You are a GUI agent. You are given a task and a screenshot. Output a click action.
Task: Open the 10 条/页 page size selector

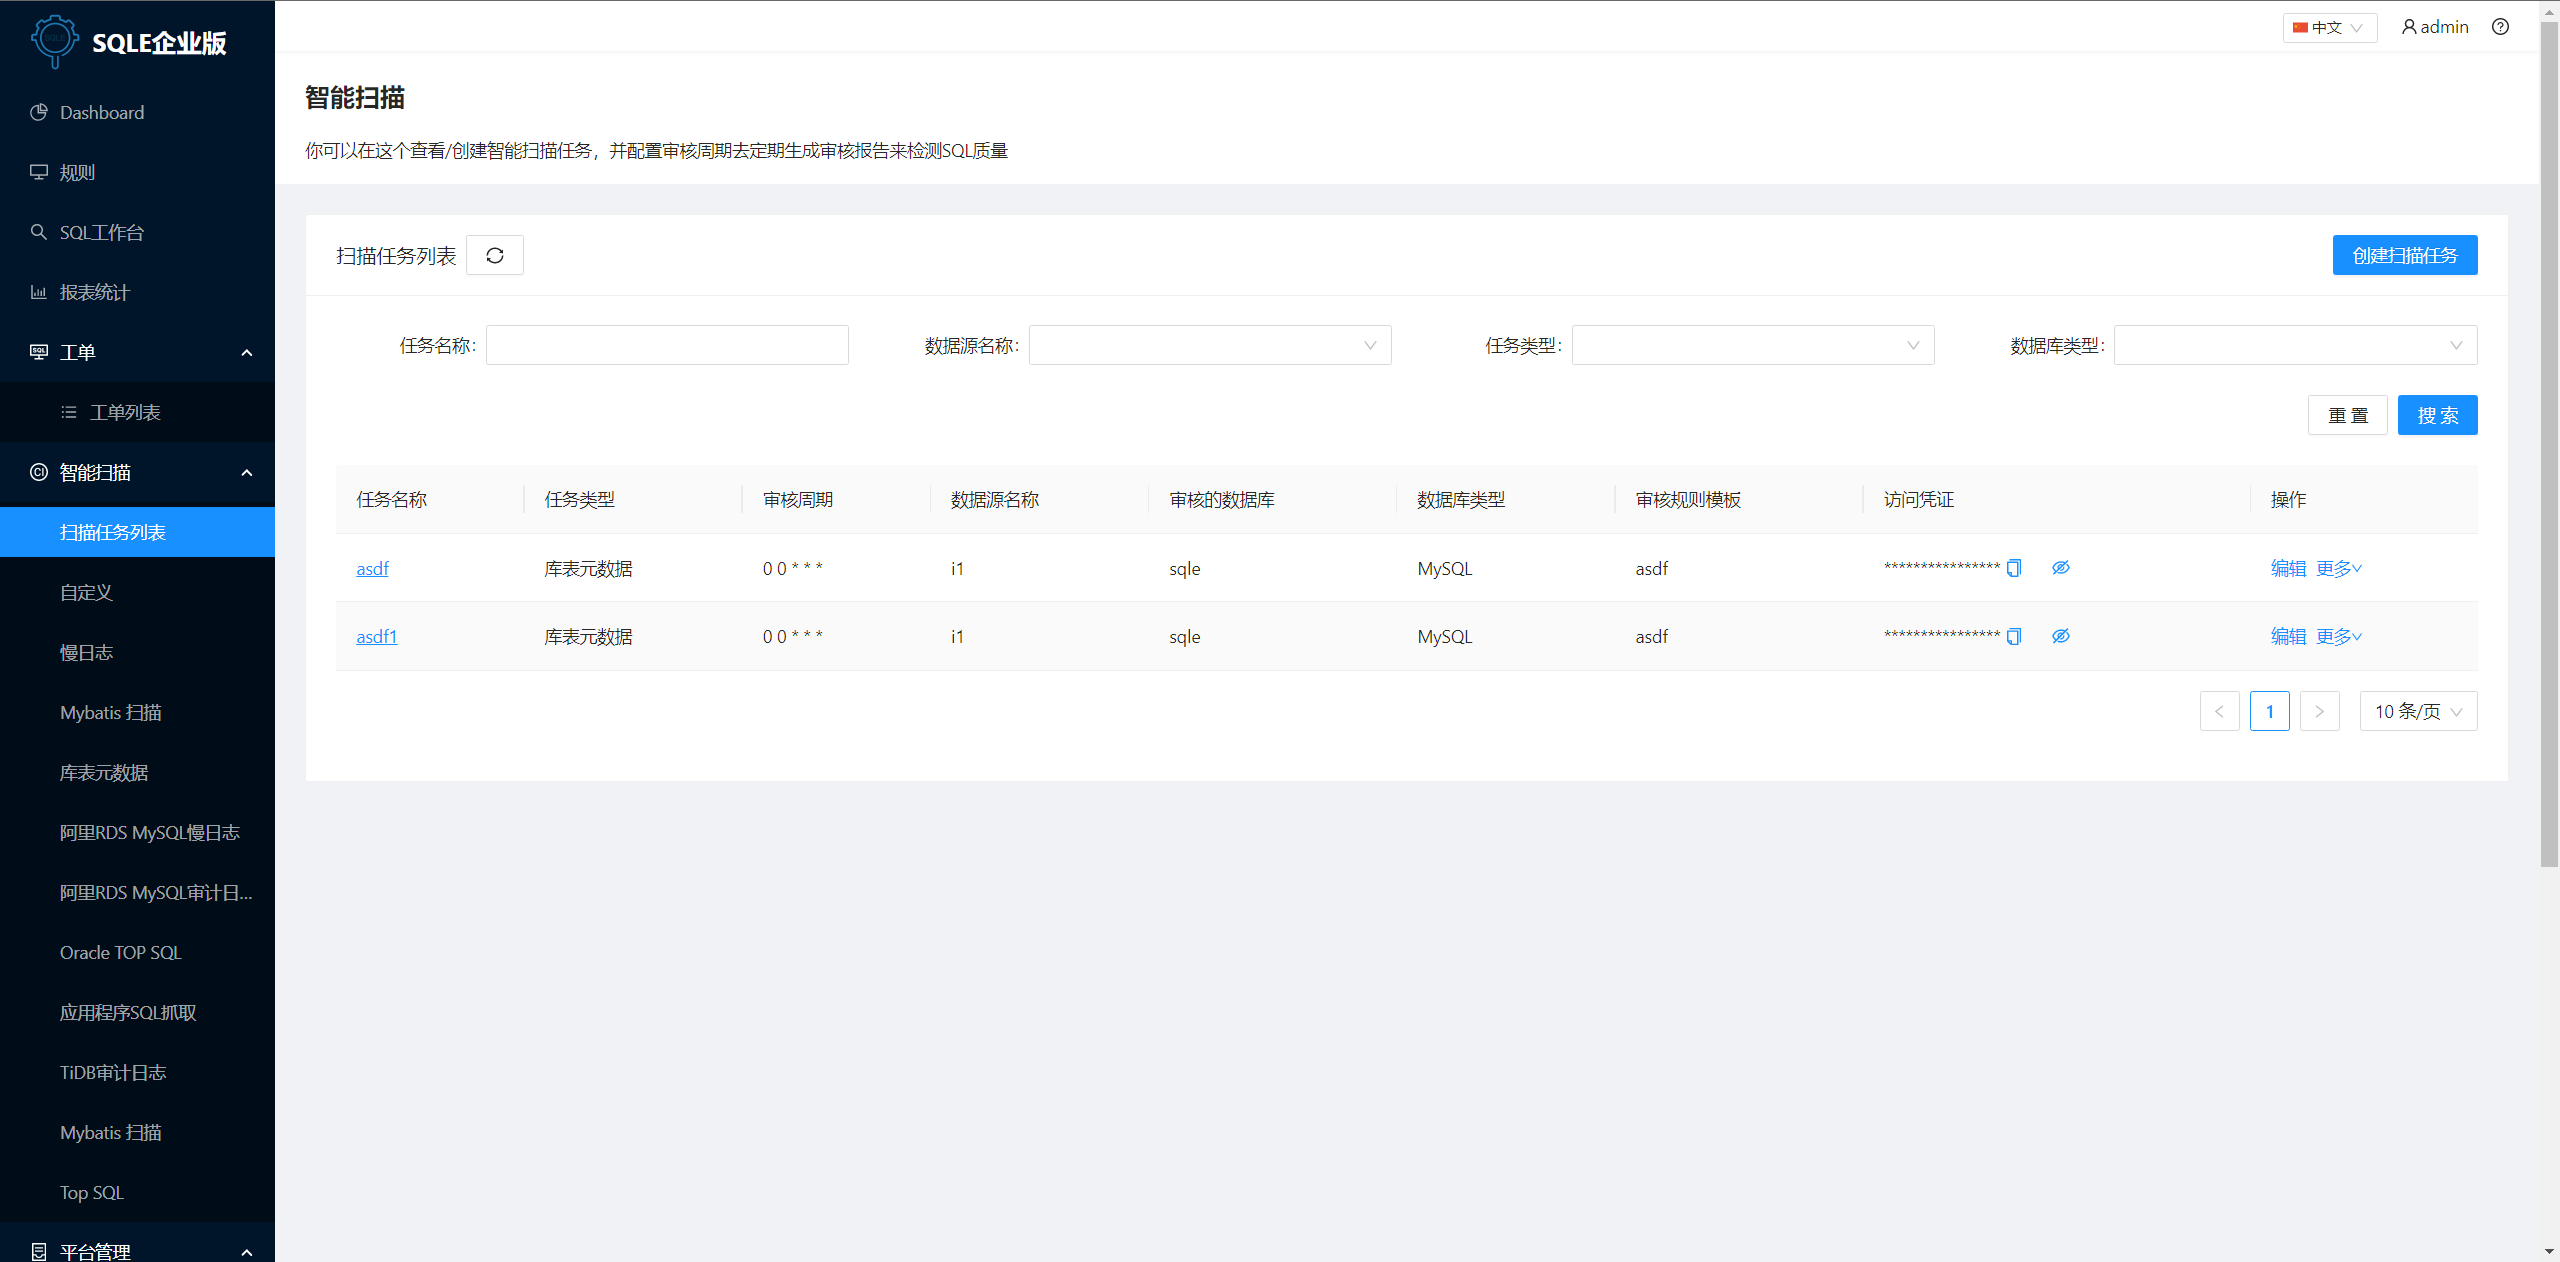[x=2418, y=711]
